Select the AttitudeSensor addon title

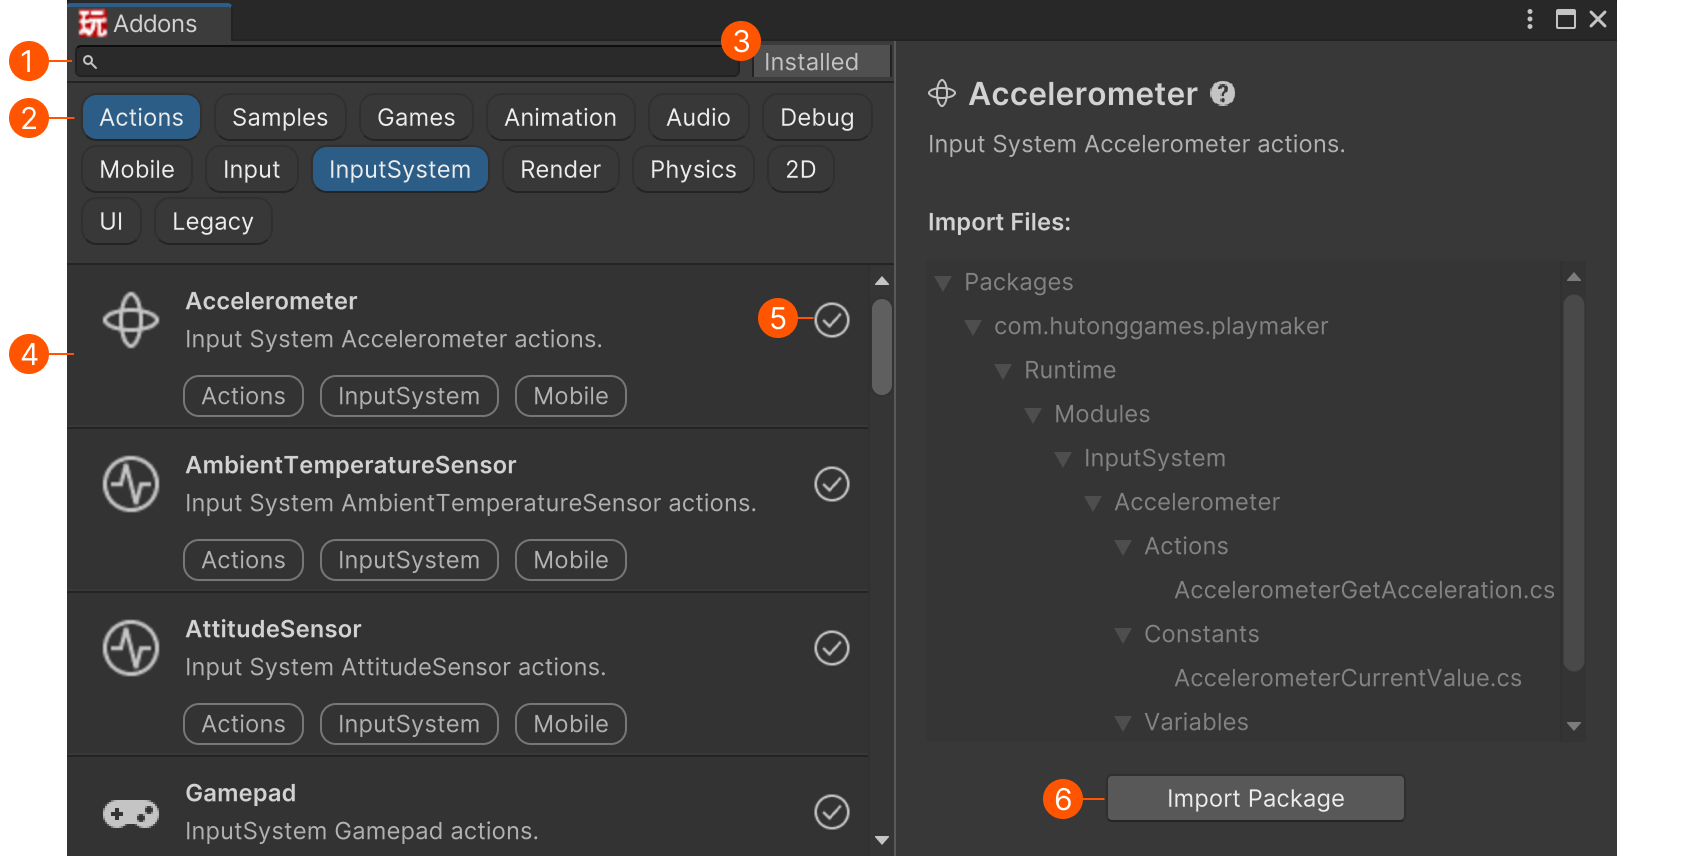coord(273,629)
